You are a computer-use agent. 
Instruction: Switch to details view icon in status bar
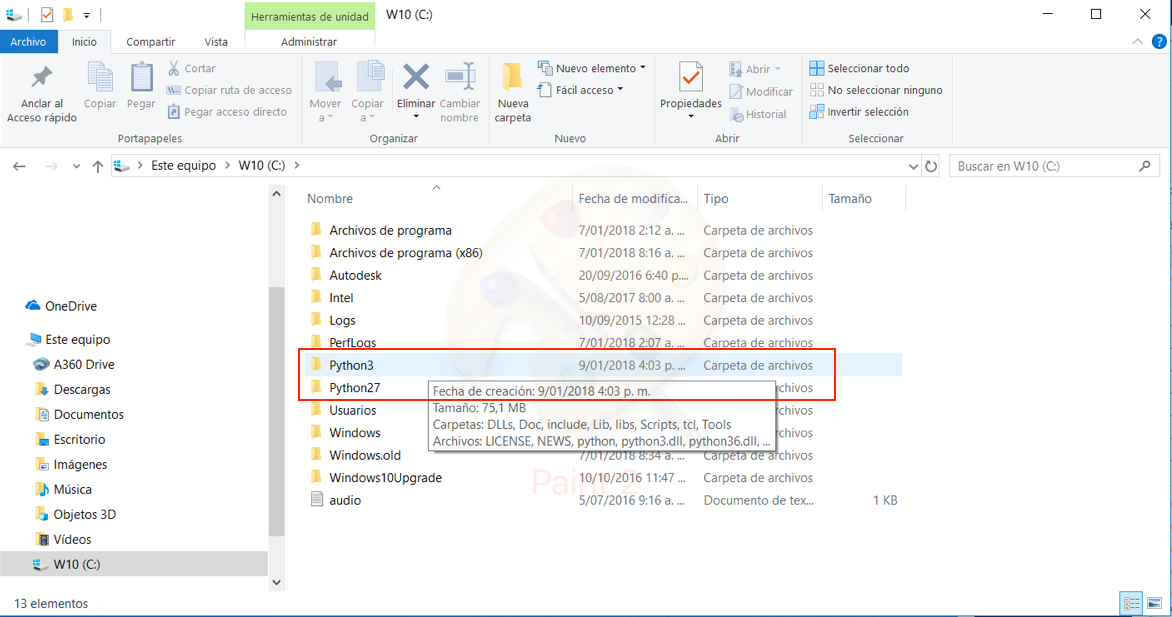1132,603
